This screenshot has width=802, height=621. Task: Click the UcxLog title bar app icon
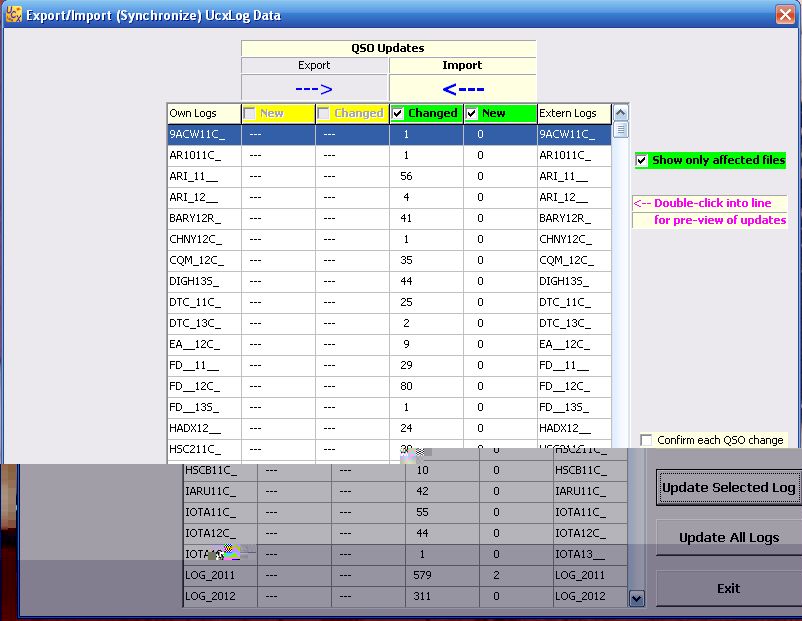pos(13,15)
